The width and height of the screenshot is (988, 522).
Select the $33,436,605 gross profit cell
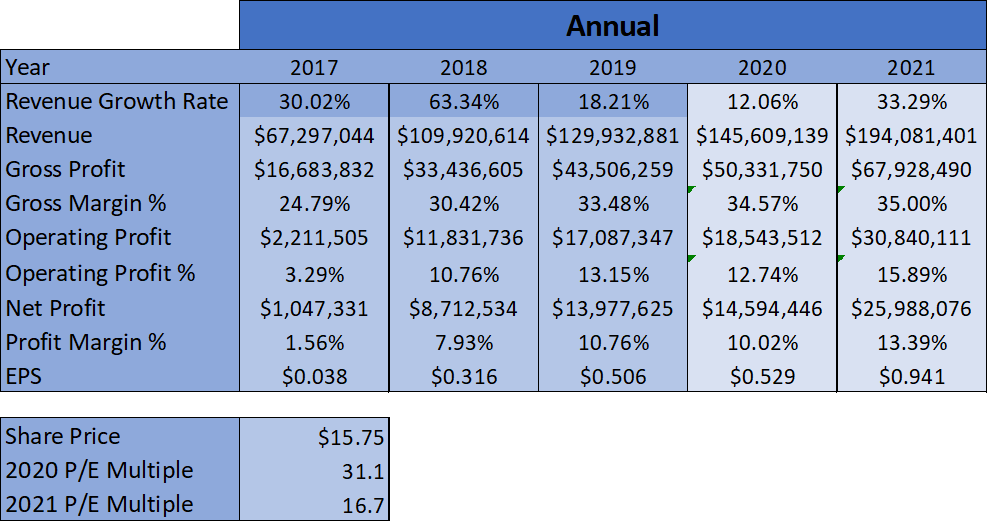point(464,169)
